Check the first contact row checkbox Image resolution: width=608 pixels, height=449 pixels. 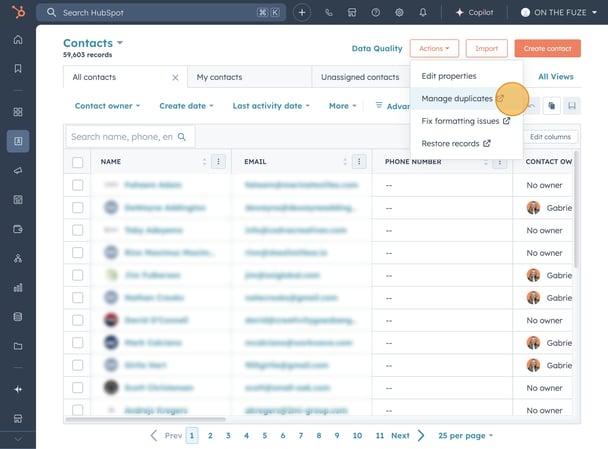pyautogui.click(x=78, y=185)
